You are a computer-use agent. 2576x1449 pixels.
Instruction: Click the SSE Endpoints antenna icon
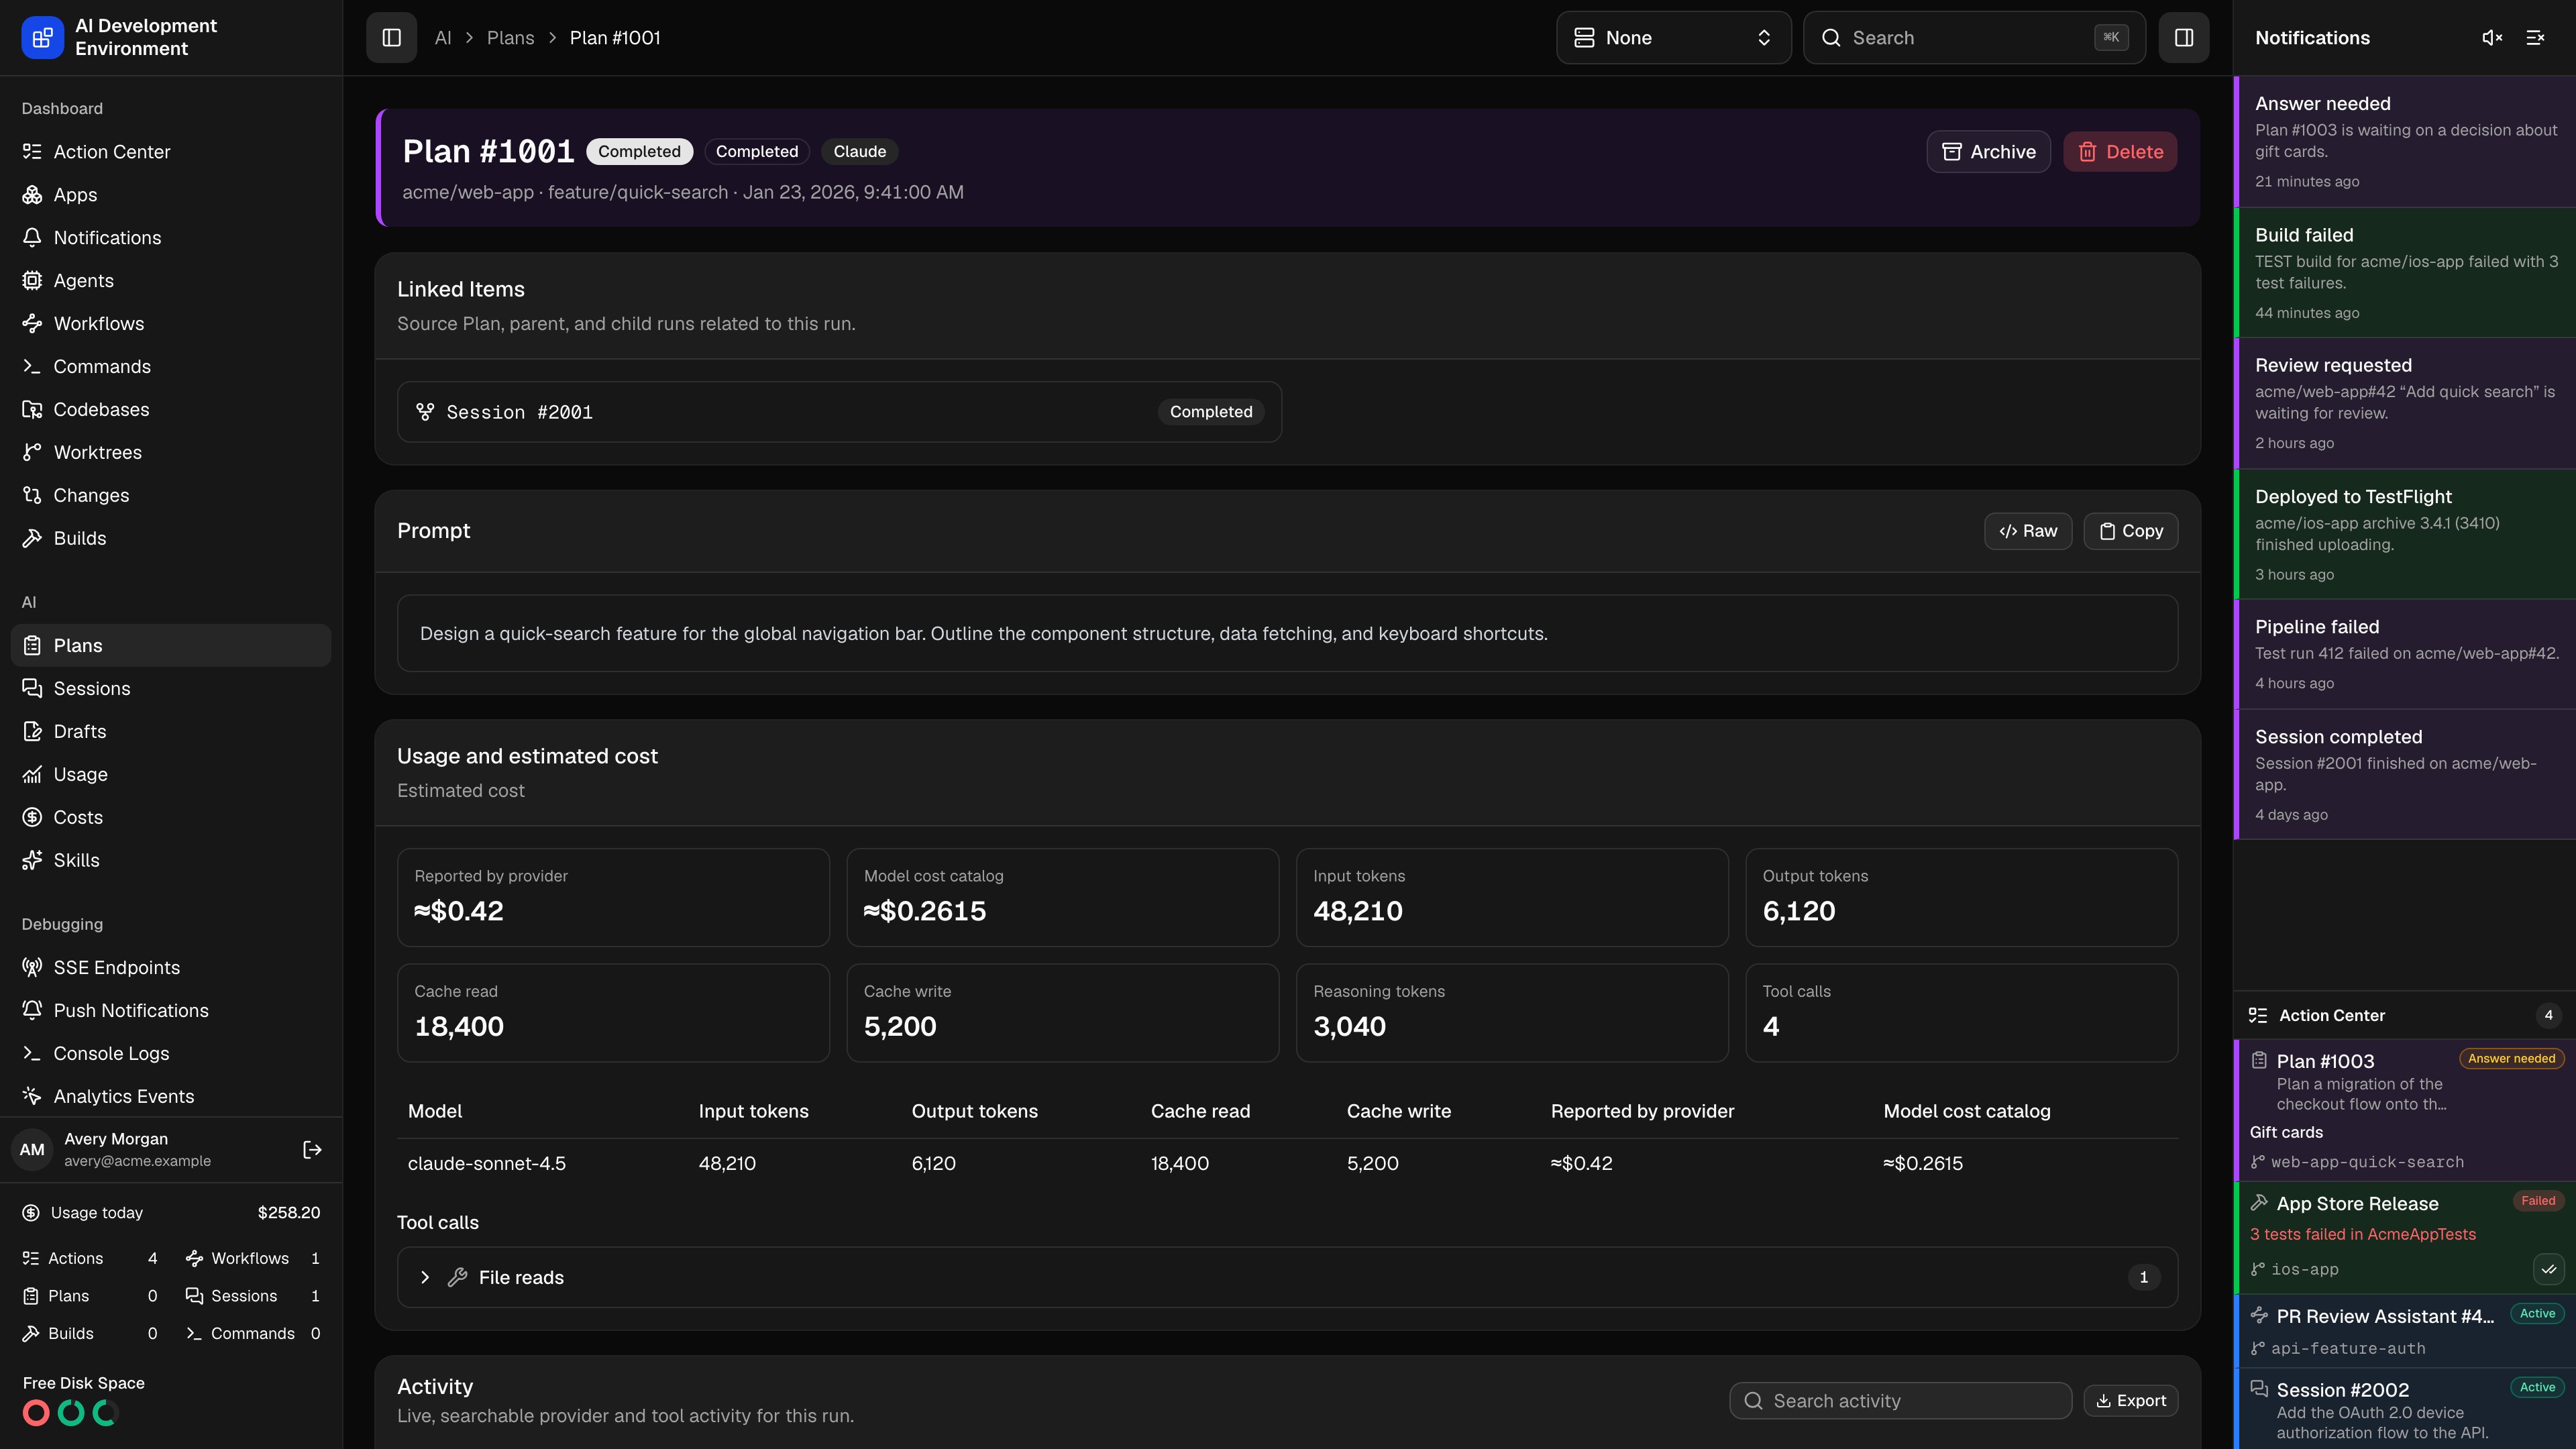pyautogui.click(x=32, y=968)
